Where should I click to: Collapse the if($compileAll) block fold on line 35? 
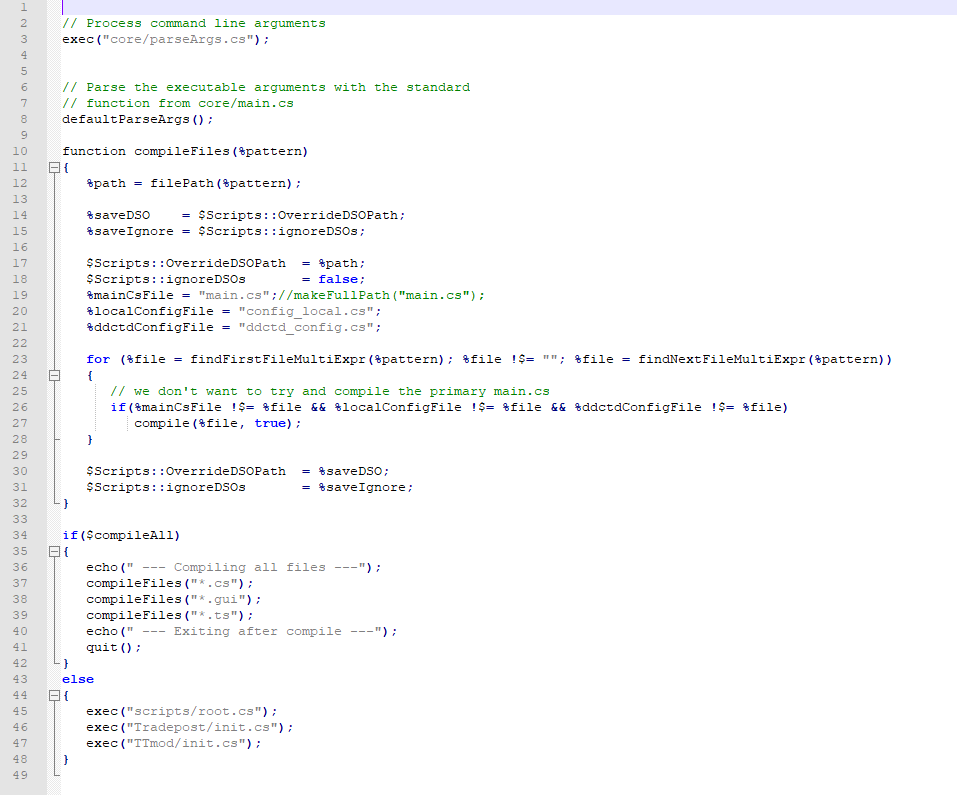[54, 551]
